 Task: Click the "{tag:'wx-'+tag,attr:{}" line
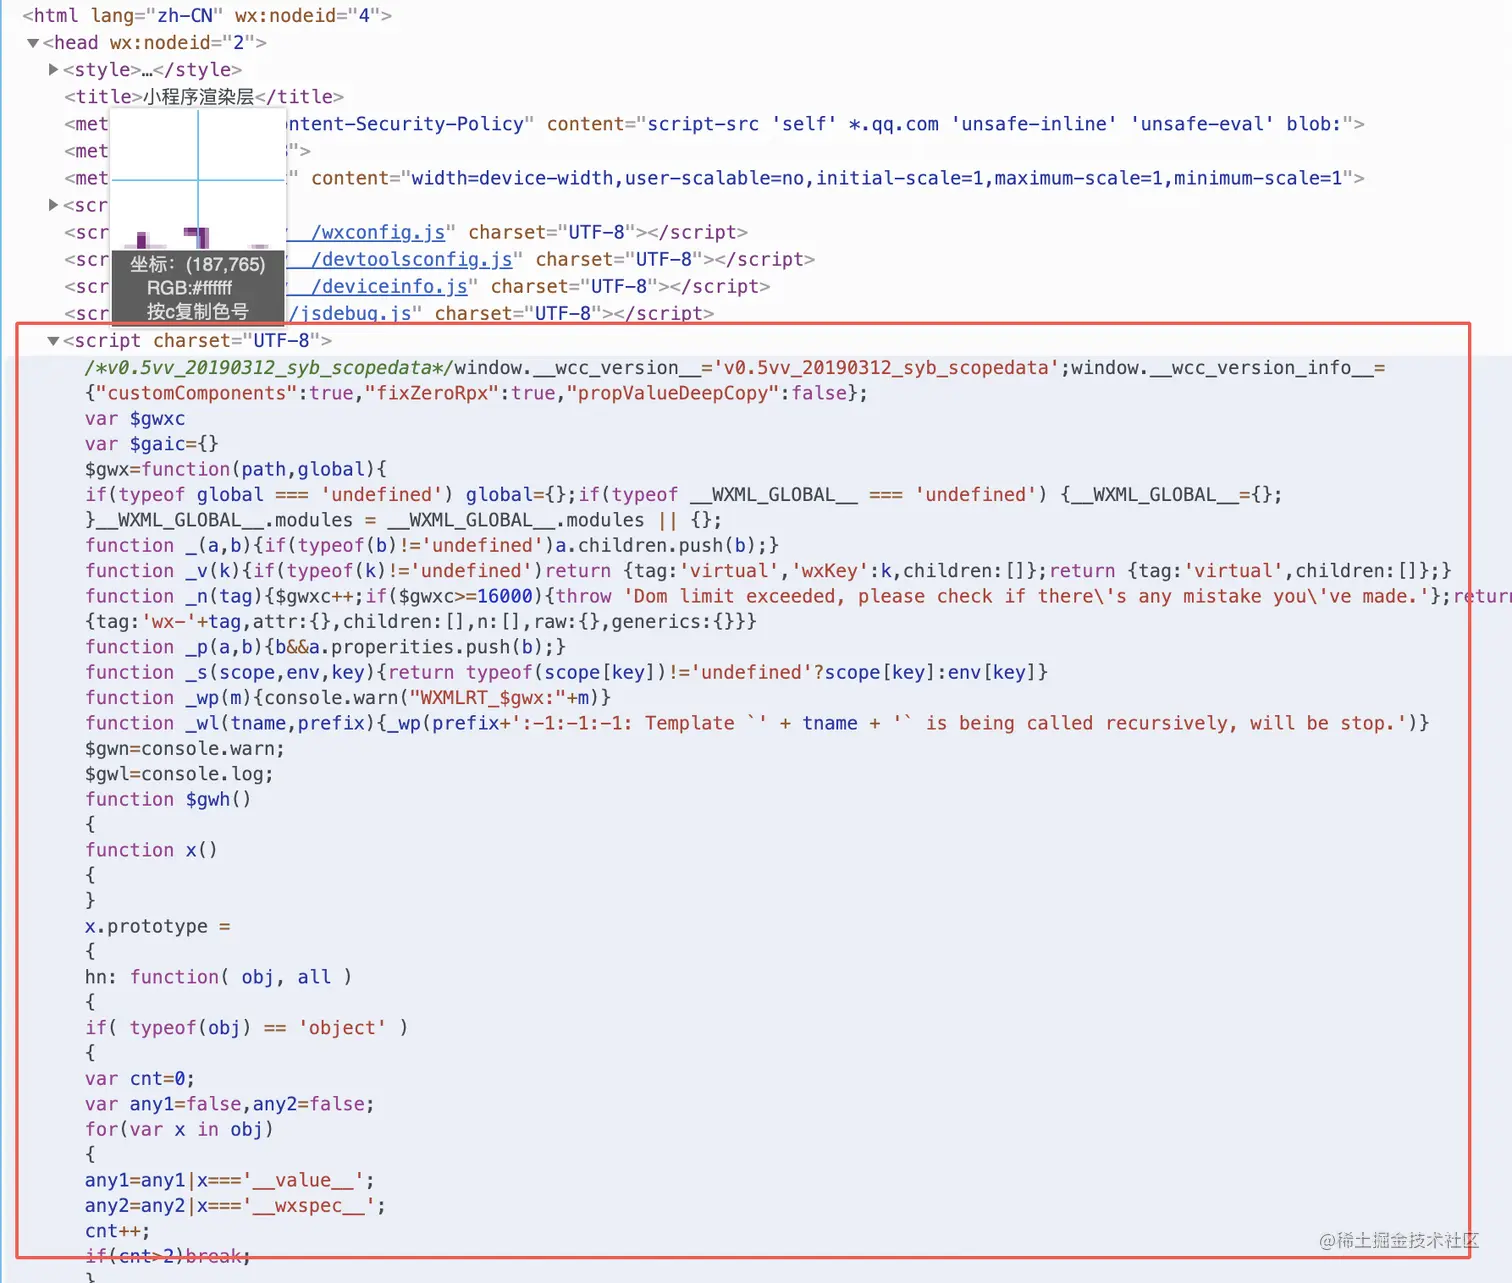pyautogui.click(x=421, y=622)
